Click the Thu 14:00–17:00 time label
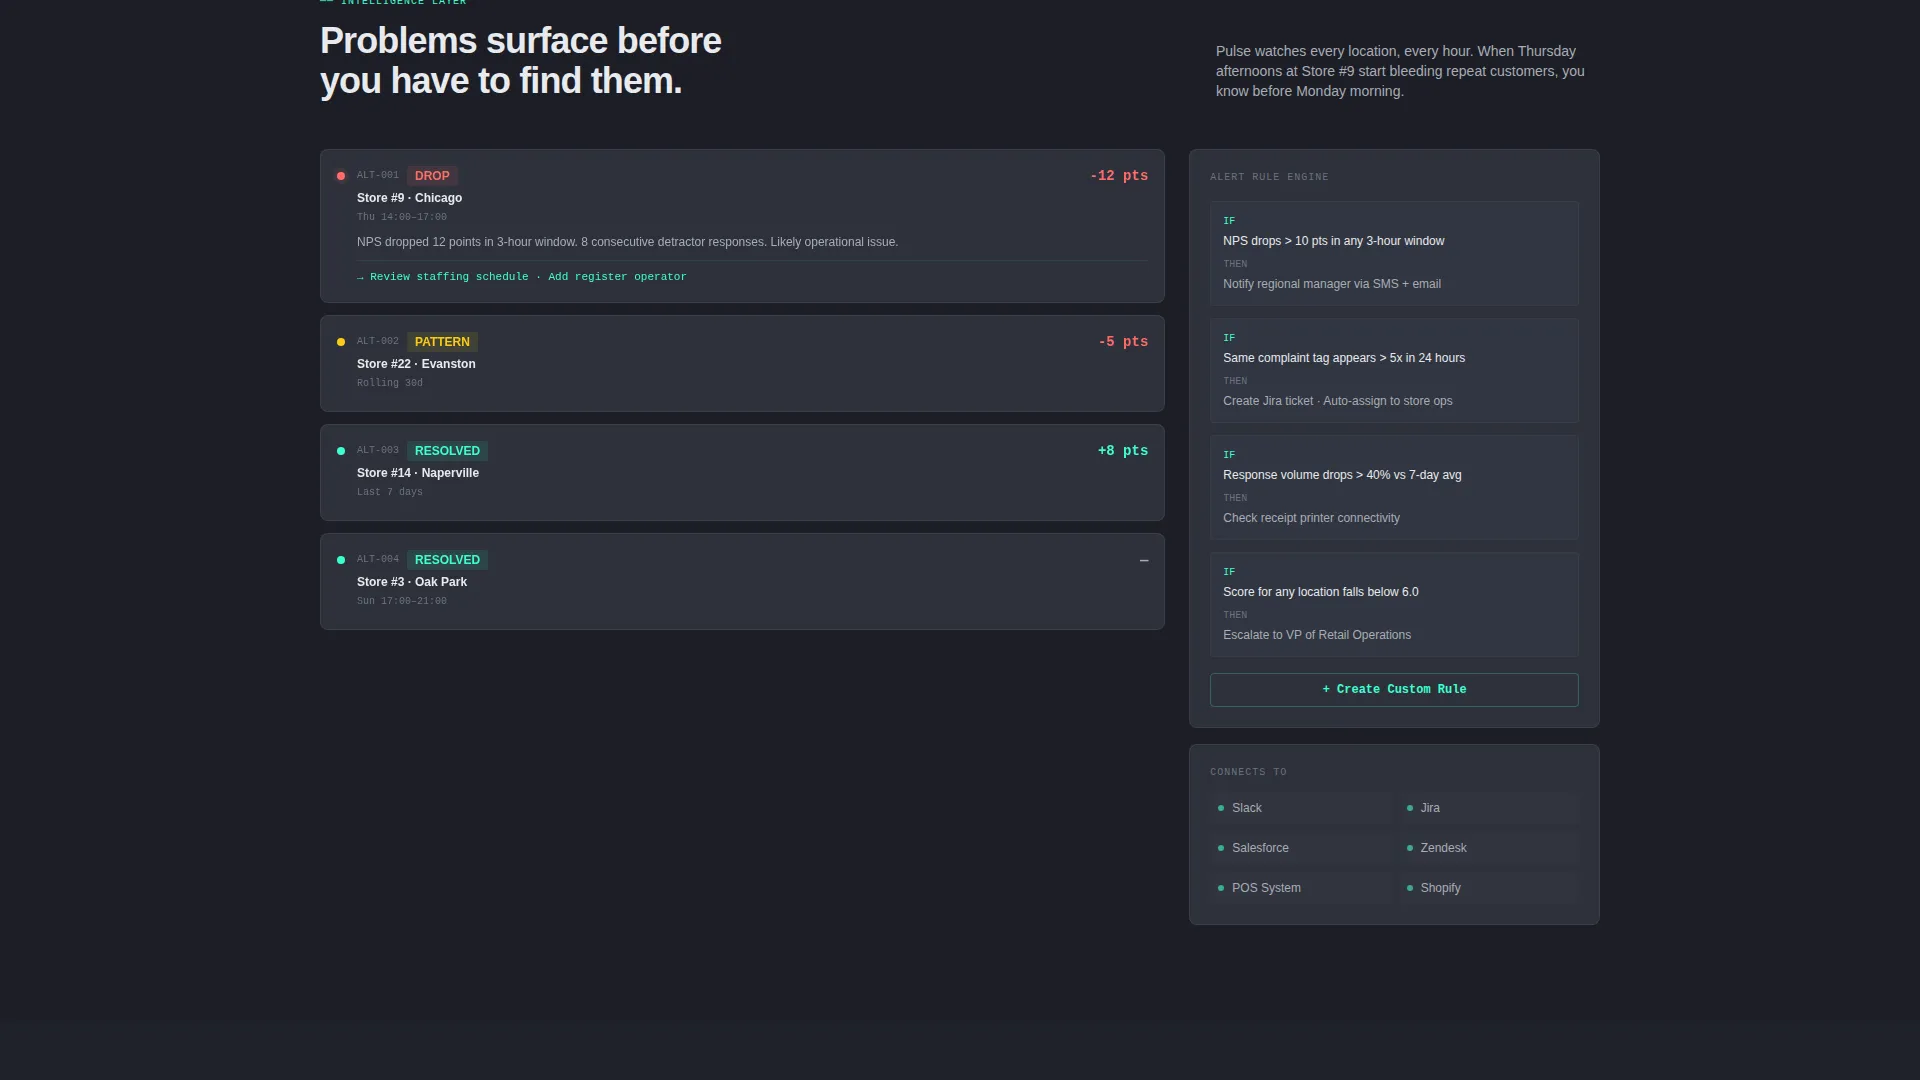Screen dimensions: 1920x1080 402,217
